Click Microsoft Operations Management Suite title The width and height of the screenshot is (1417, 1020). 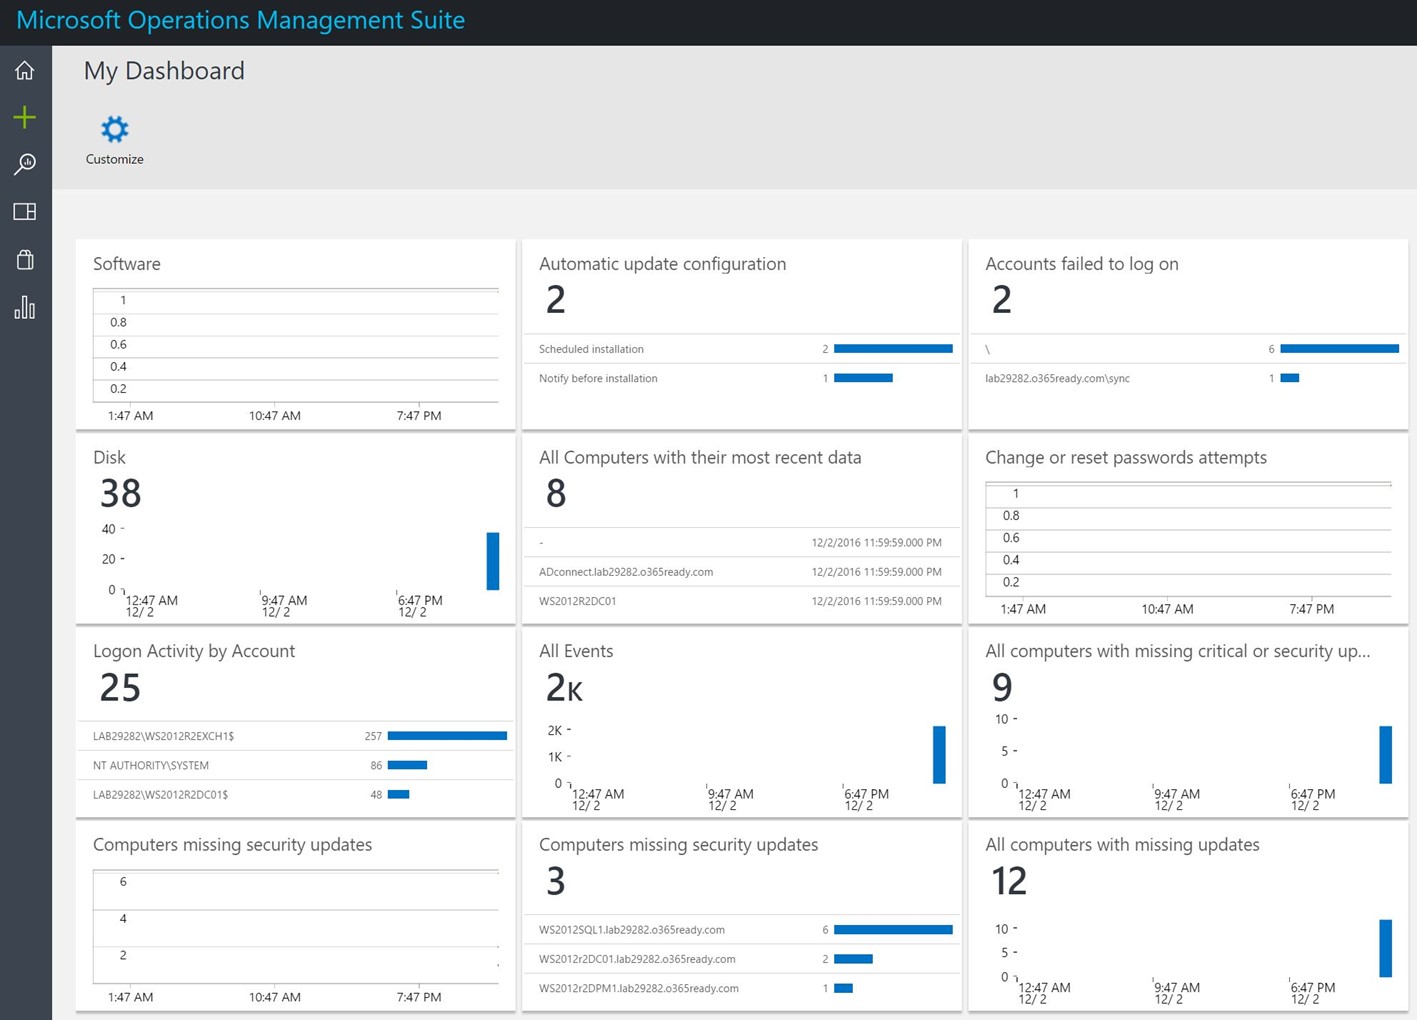(x=240, y=20)
